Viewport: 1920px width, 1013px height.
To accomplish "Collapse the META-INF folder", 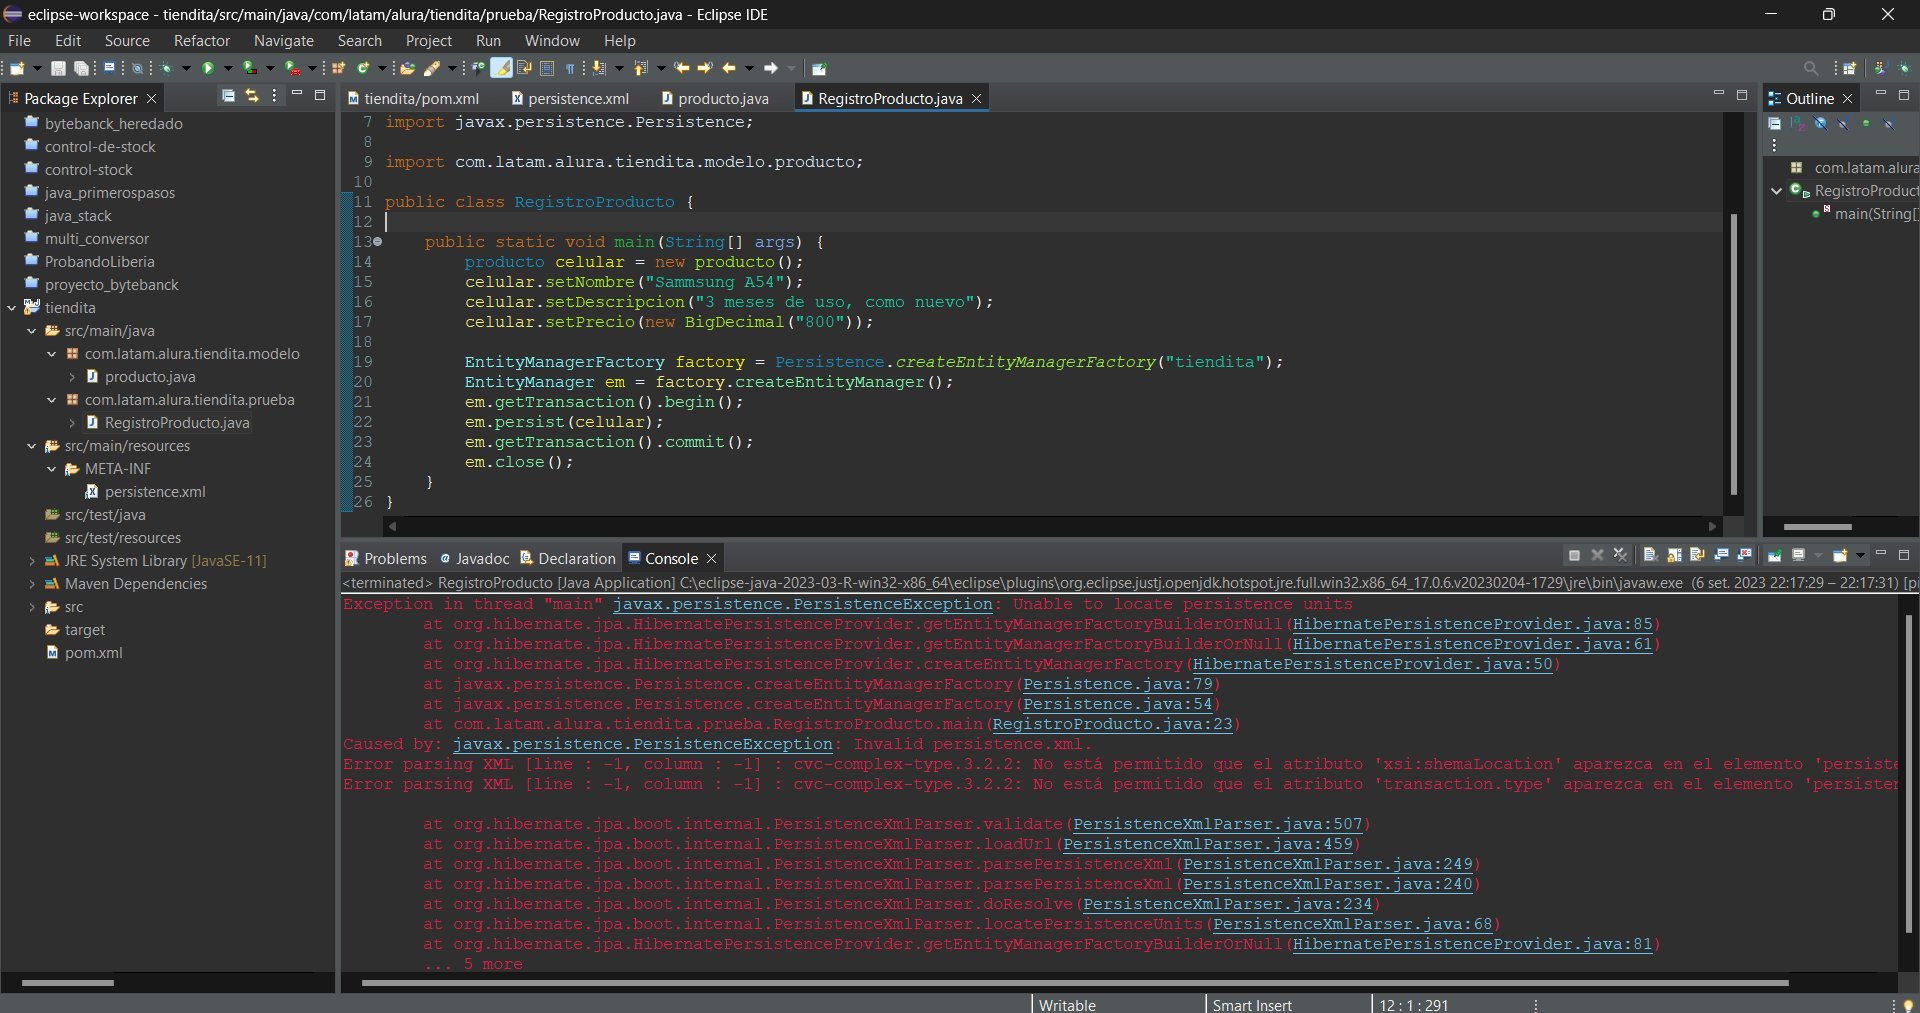I will (51, 469).
